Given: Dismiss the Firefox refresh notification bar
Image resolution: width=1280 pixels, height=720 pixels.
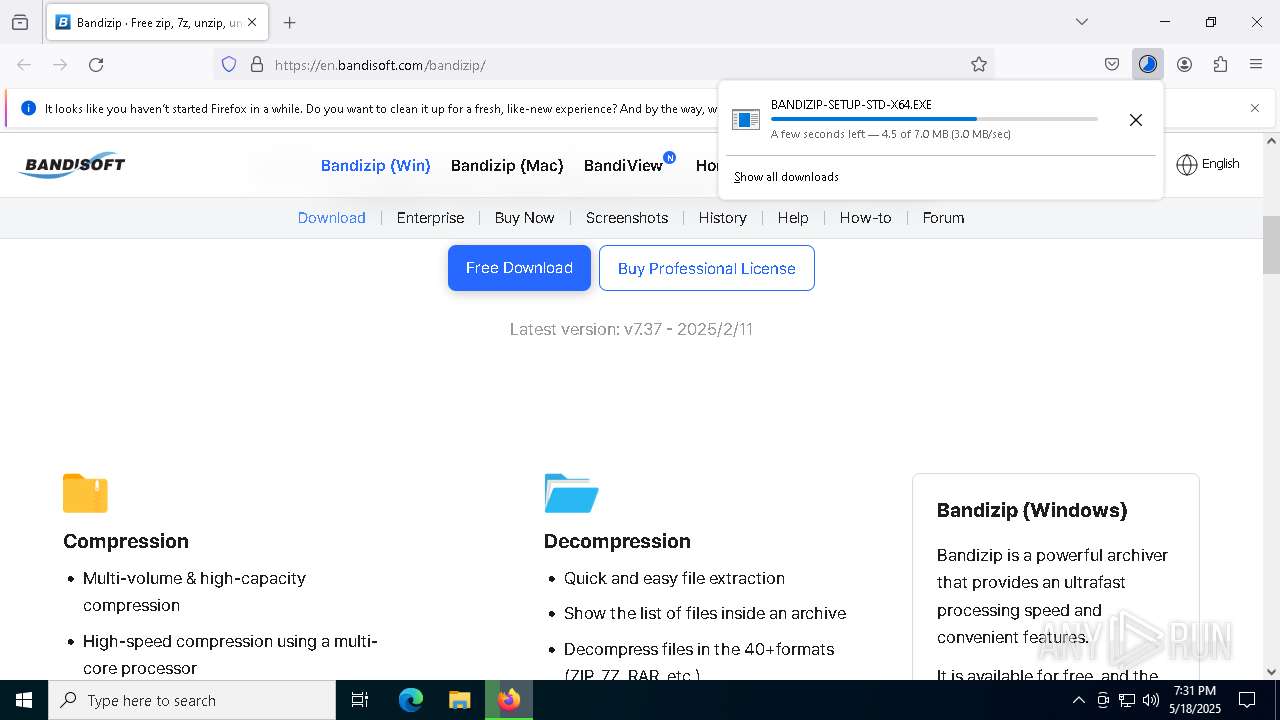Looking at the screenshot, I should point(1255,108).
